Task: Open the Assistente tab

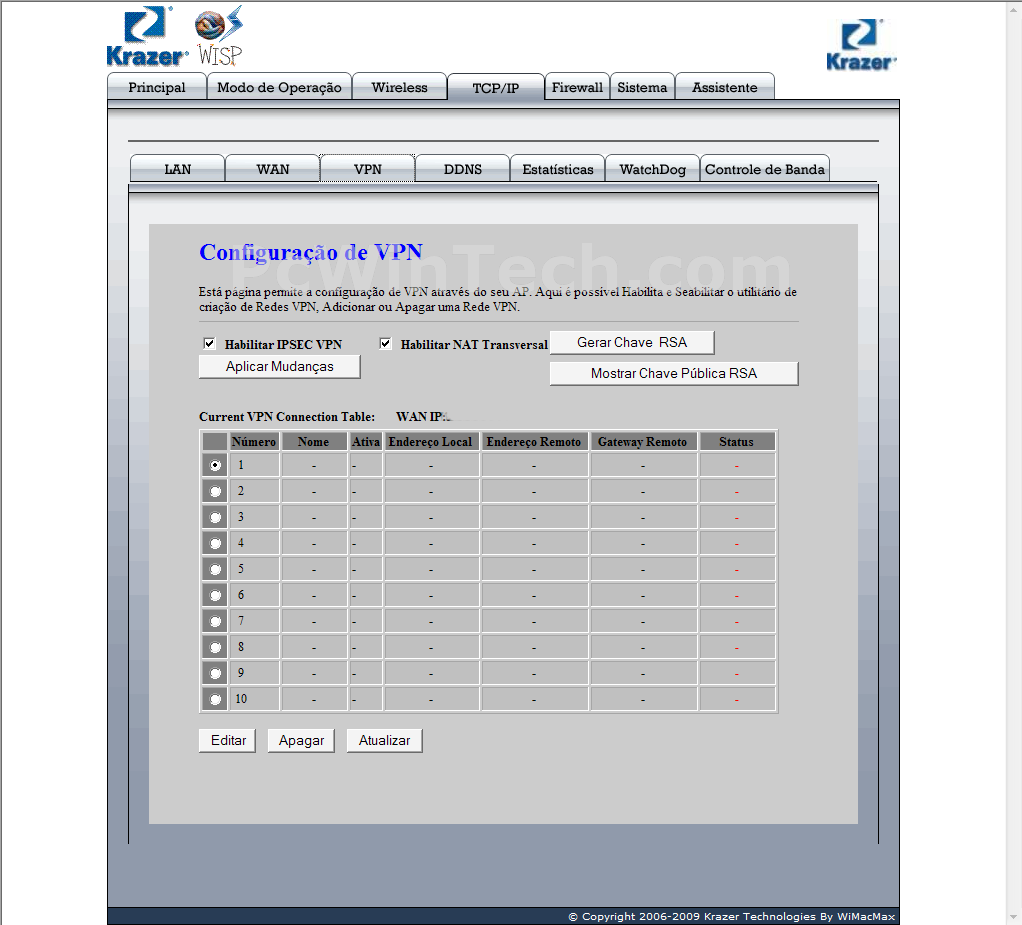Action: click(725, 87)
